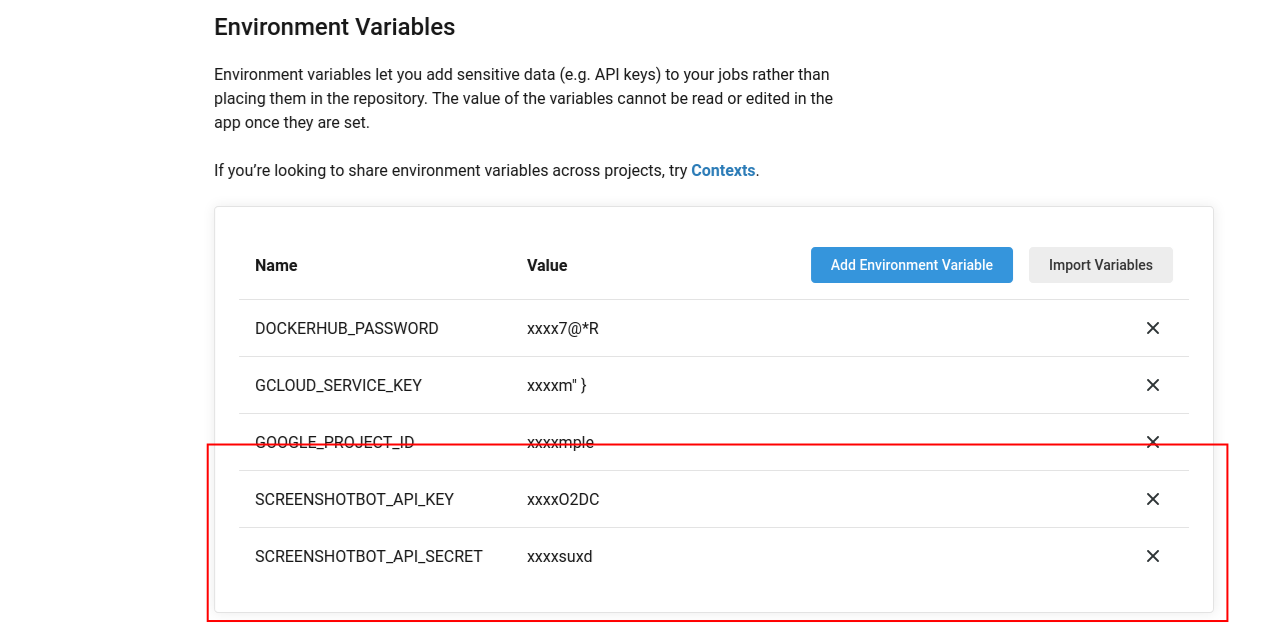The height and width of the screenshot is (637, 1263).
Task: Delete the SCREENSHOTBOT_API_SECRET variable
Action: point(1153,556)
